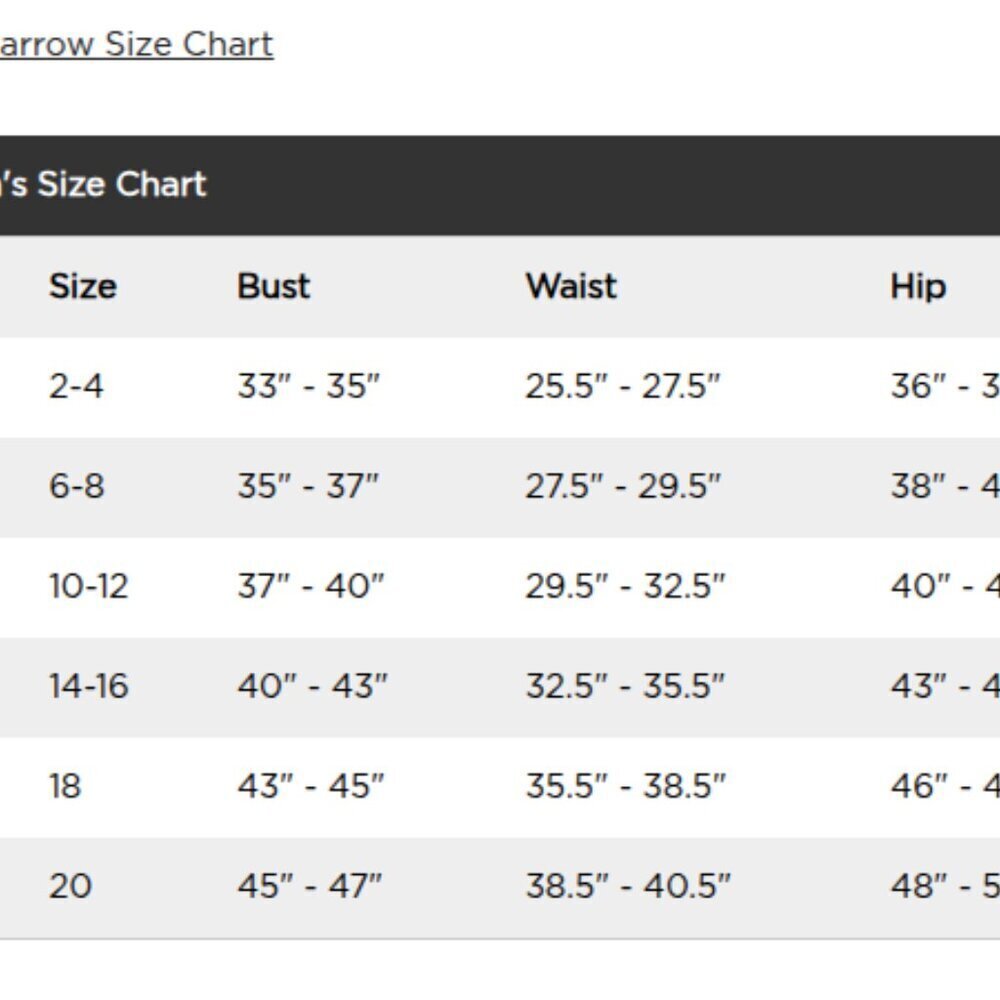1000x1000 pixels.
Task: Click the Size Chart dark header bar
Action: point(500,185)
